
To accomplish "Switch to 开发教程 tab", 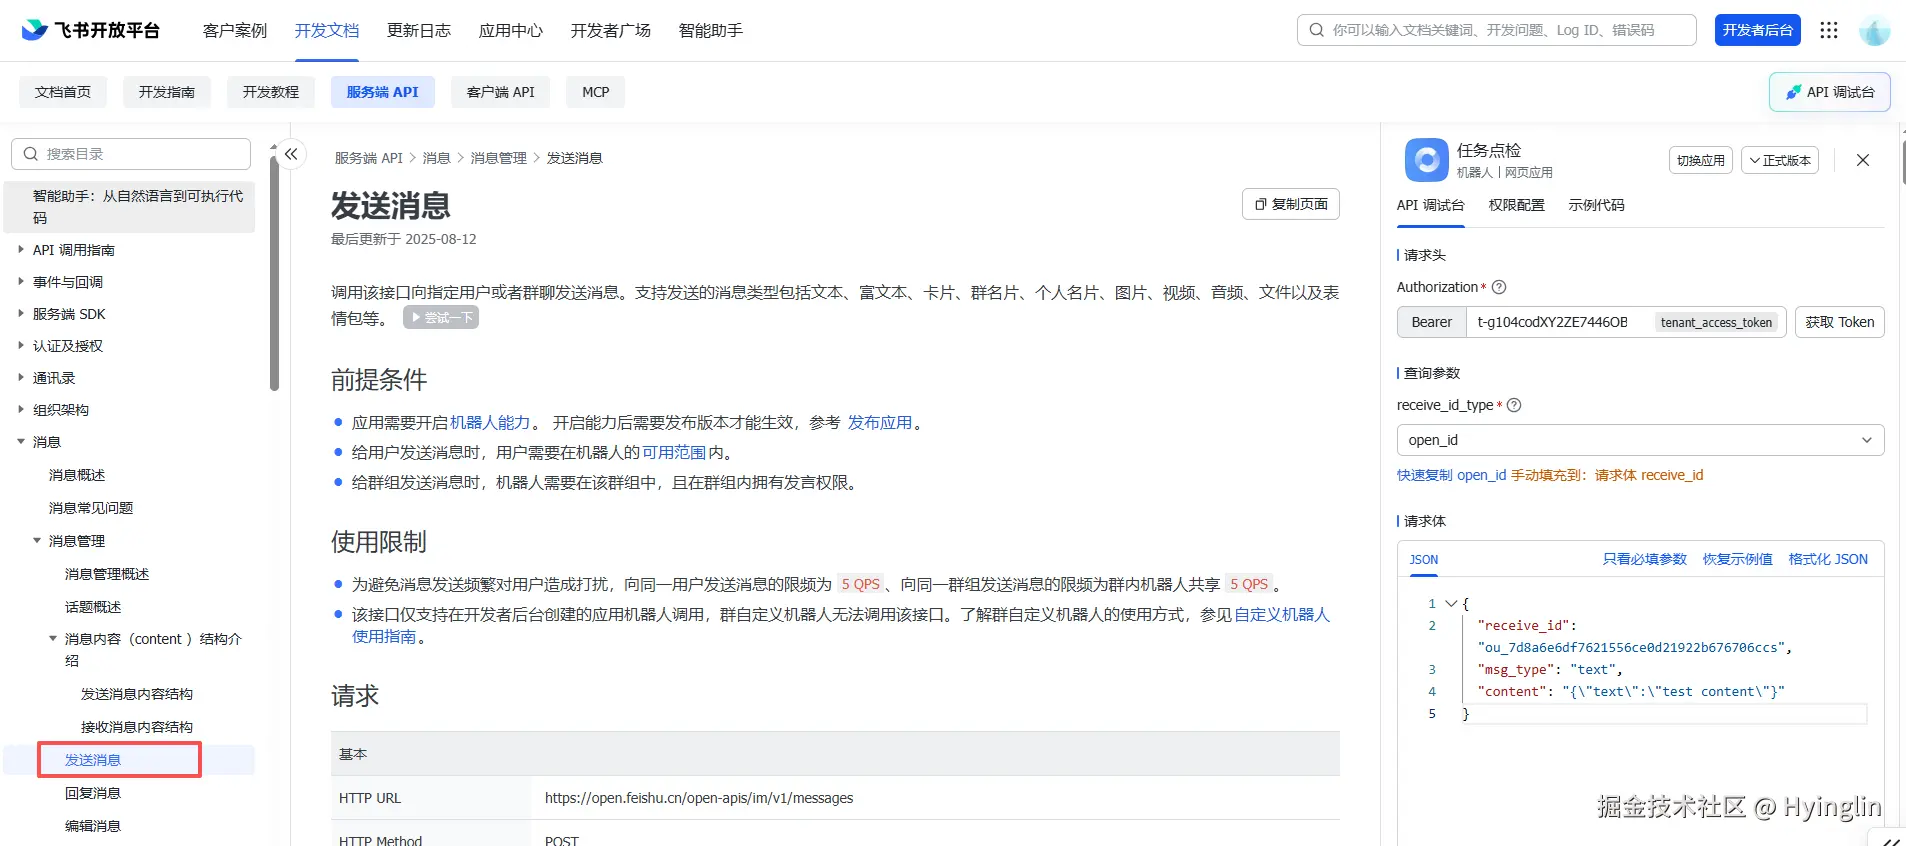I will pos(271,92).
